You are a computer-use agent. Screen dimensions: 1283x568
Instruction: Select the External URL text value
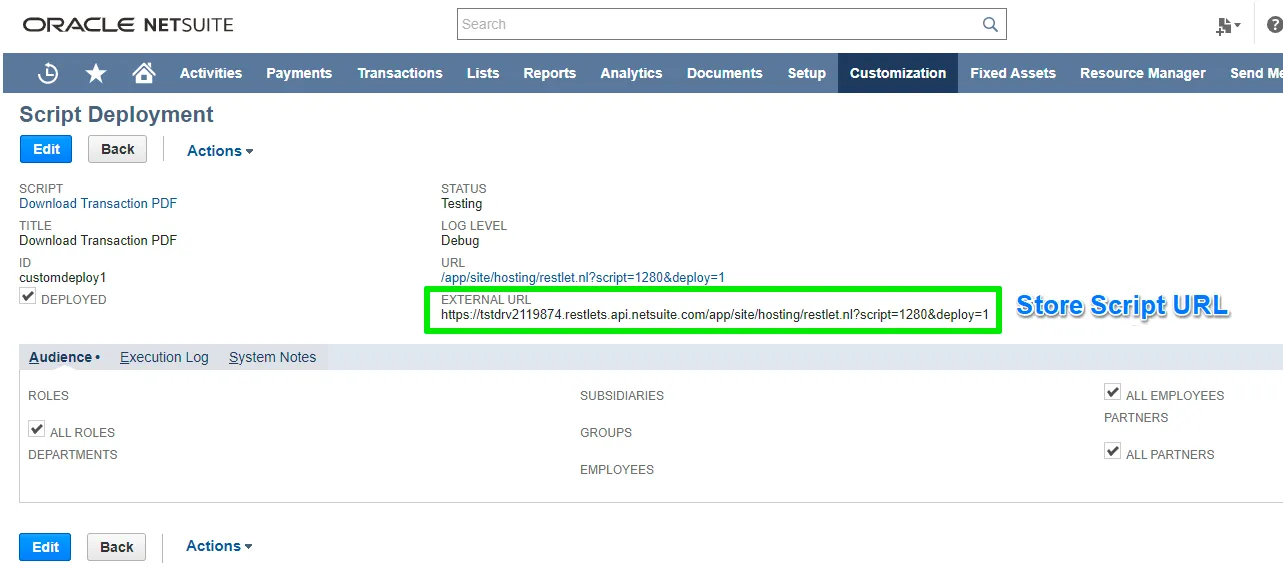tap(715, 315)
